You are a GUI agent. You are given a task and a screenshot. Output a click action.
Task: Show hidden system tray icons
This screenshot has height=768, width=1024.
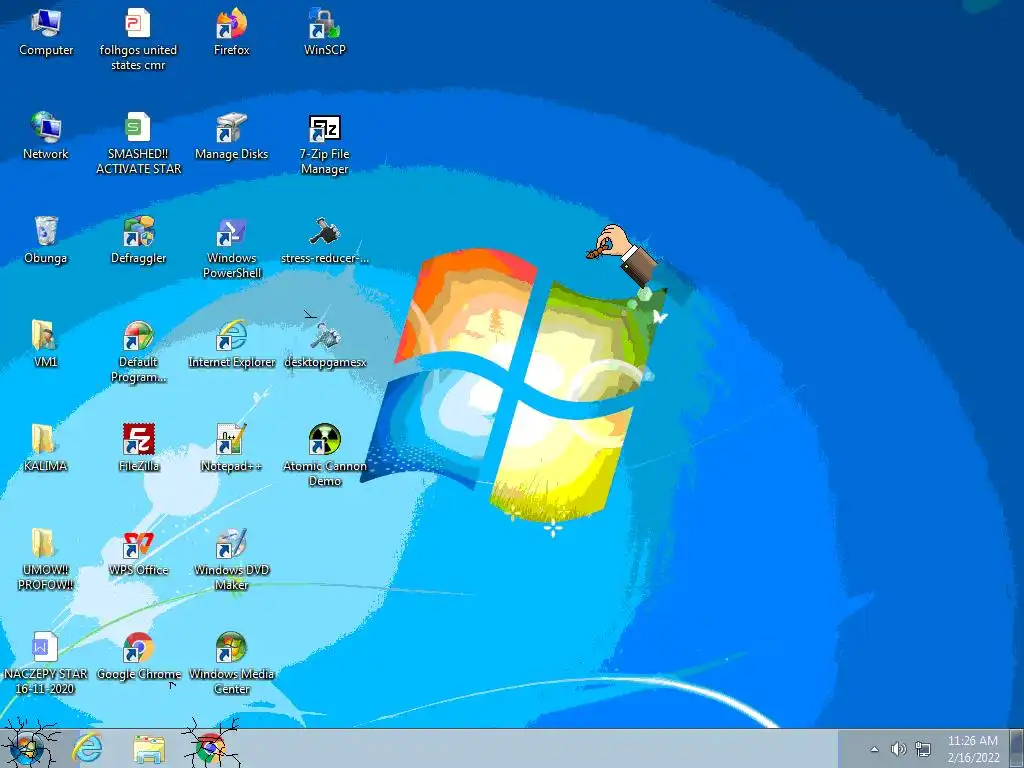874,749
